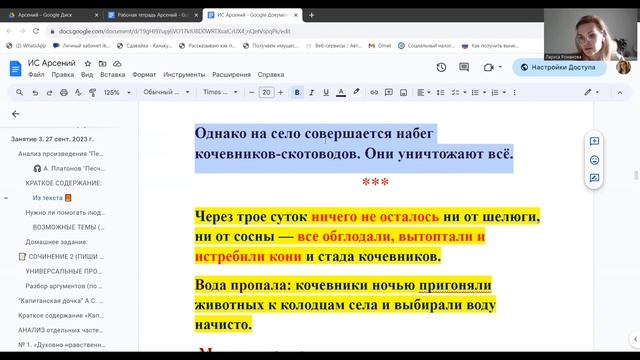The image size is (640, 360).
Task: Open the highlight color picker
Action: [356, 92]
